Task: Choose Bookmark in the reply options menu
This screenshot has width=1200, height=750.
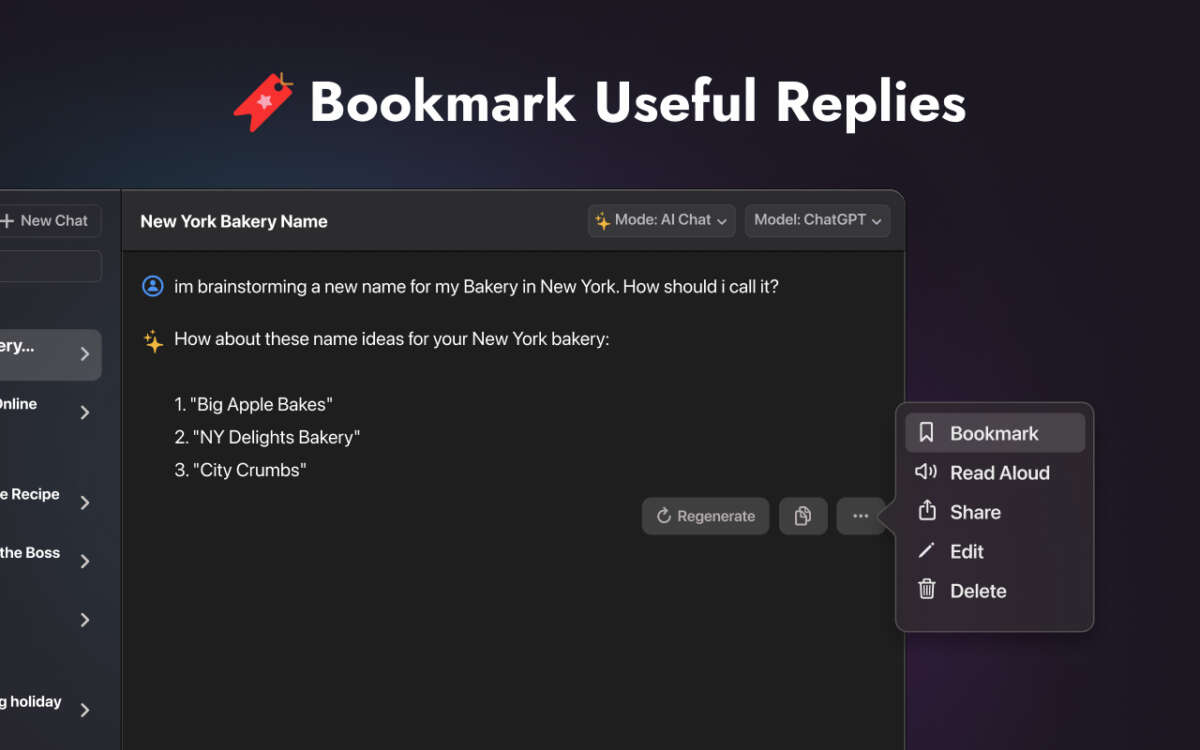Action: [994, 433]
